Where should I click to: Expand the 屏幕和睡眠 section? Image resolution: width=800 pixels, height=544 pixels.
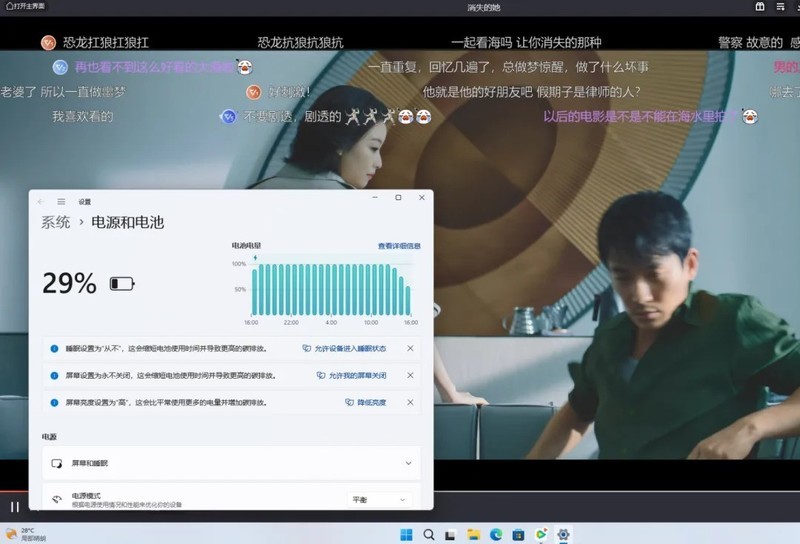231,463
